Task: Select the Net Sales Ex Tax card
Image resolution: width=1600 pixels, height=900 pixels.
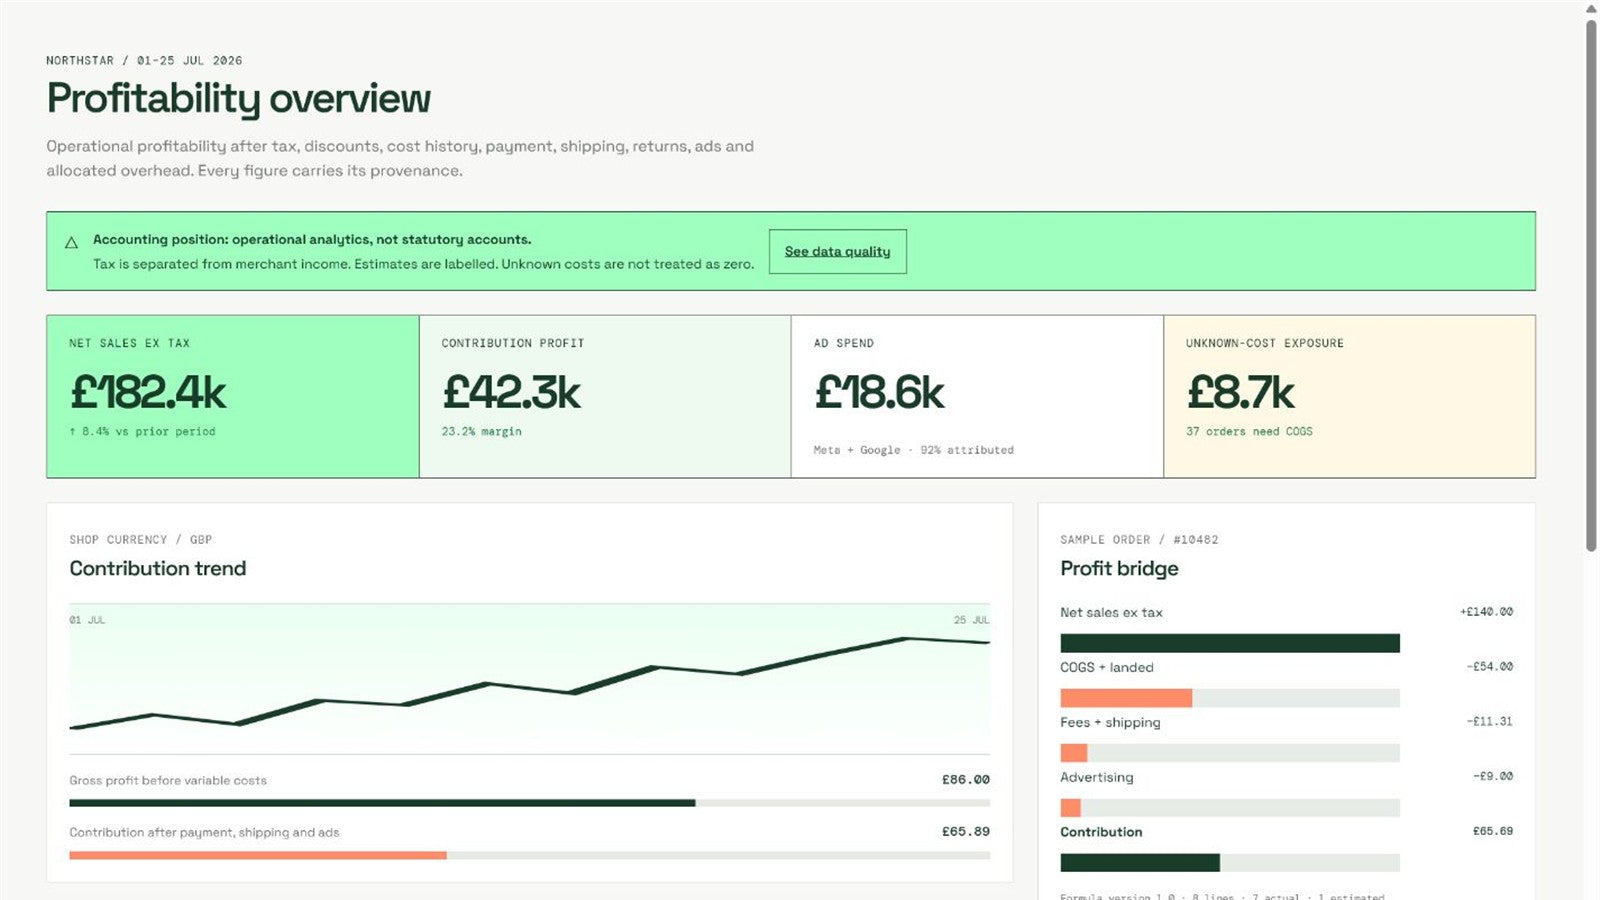Action: [233, 396]
